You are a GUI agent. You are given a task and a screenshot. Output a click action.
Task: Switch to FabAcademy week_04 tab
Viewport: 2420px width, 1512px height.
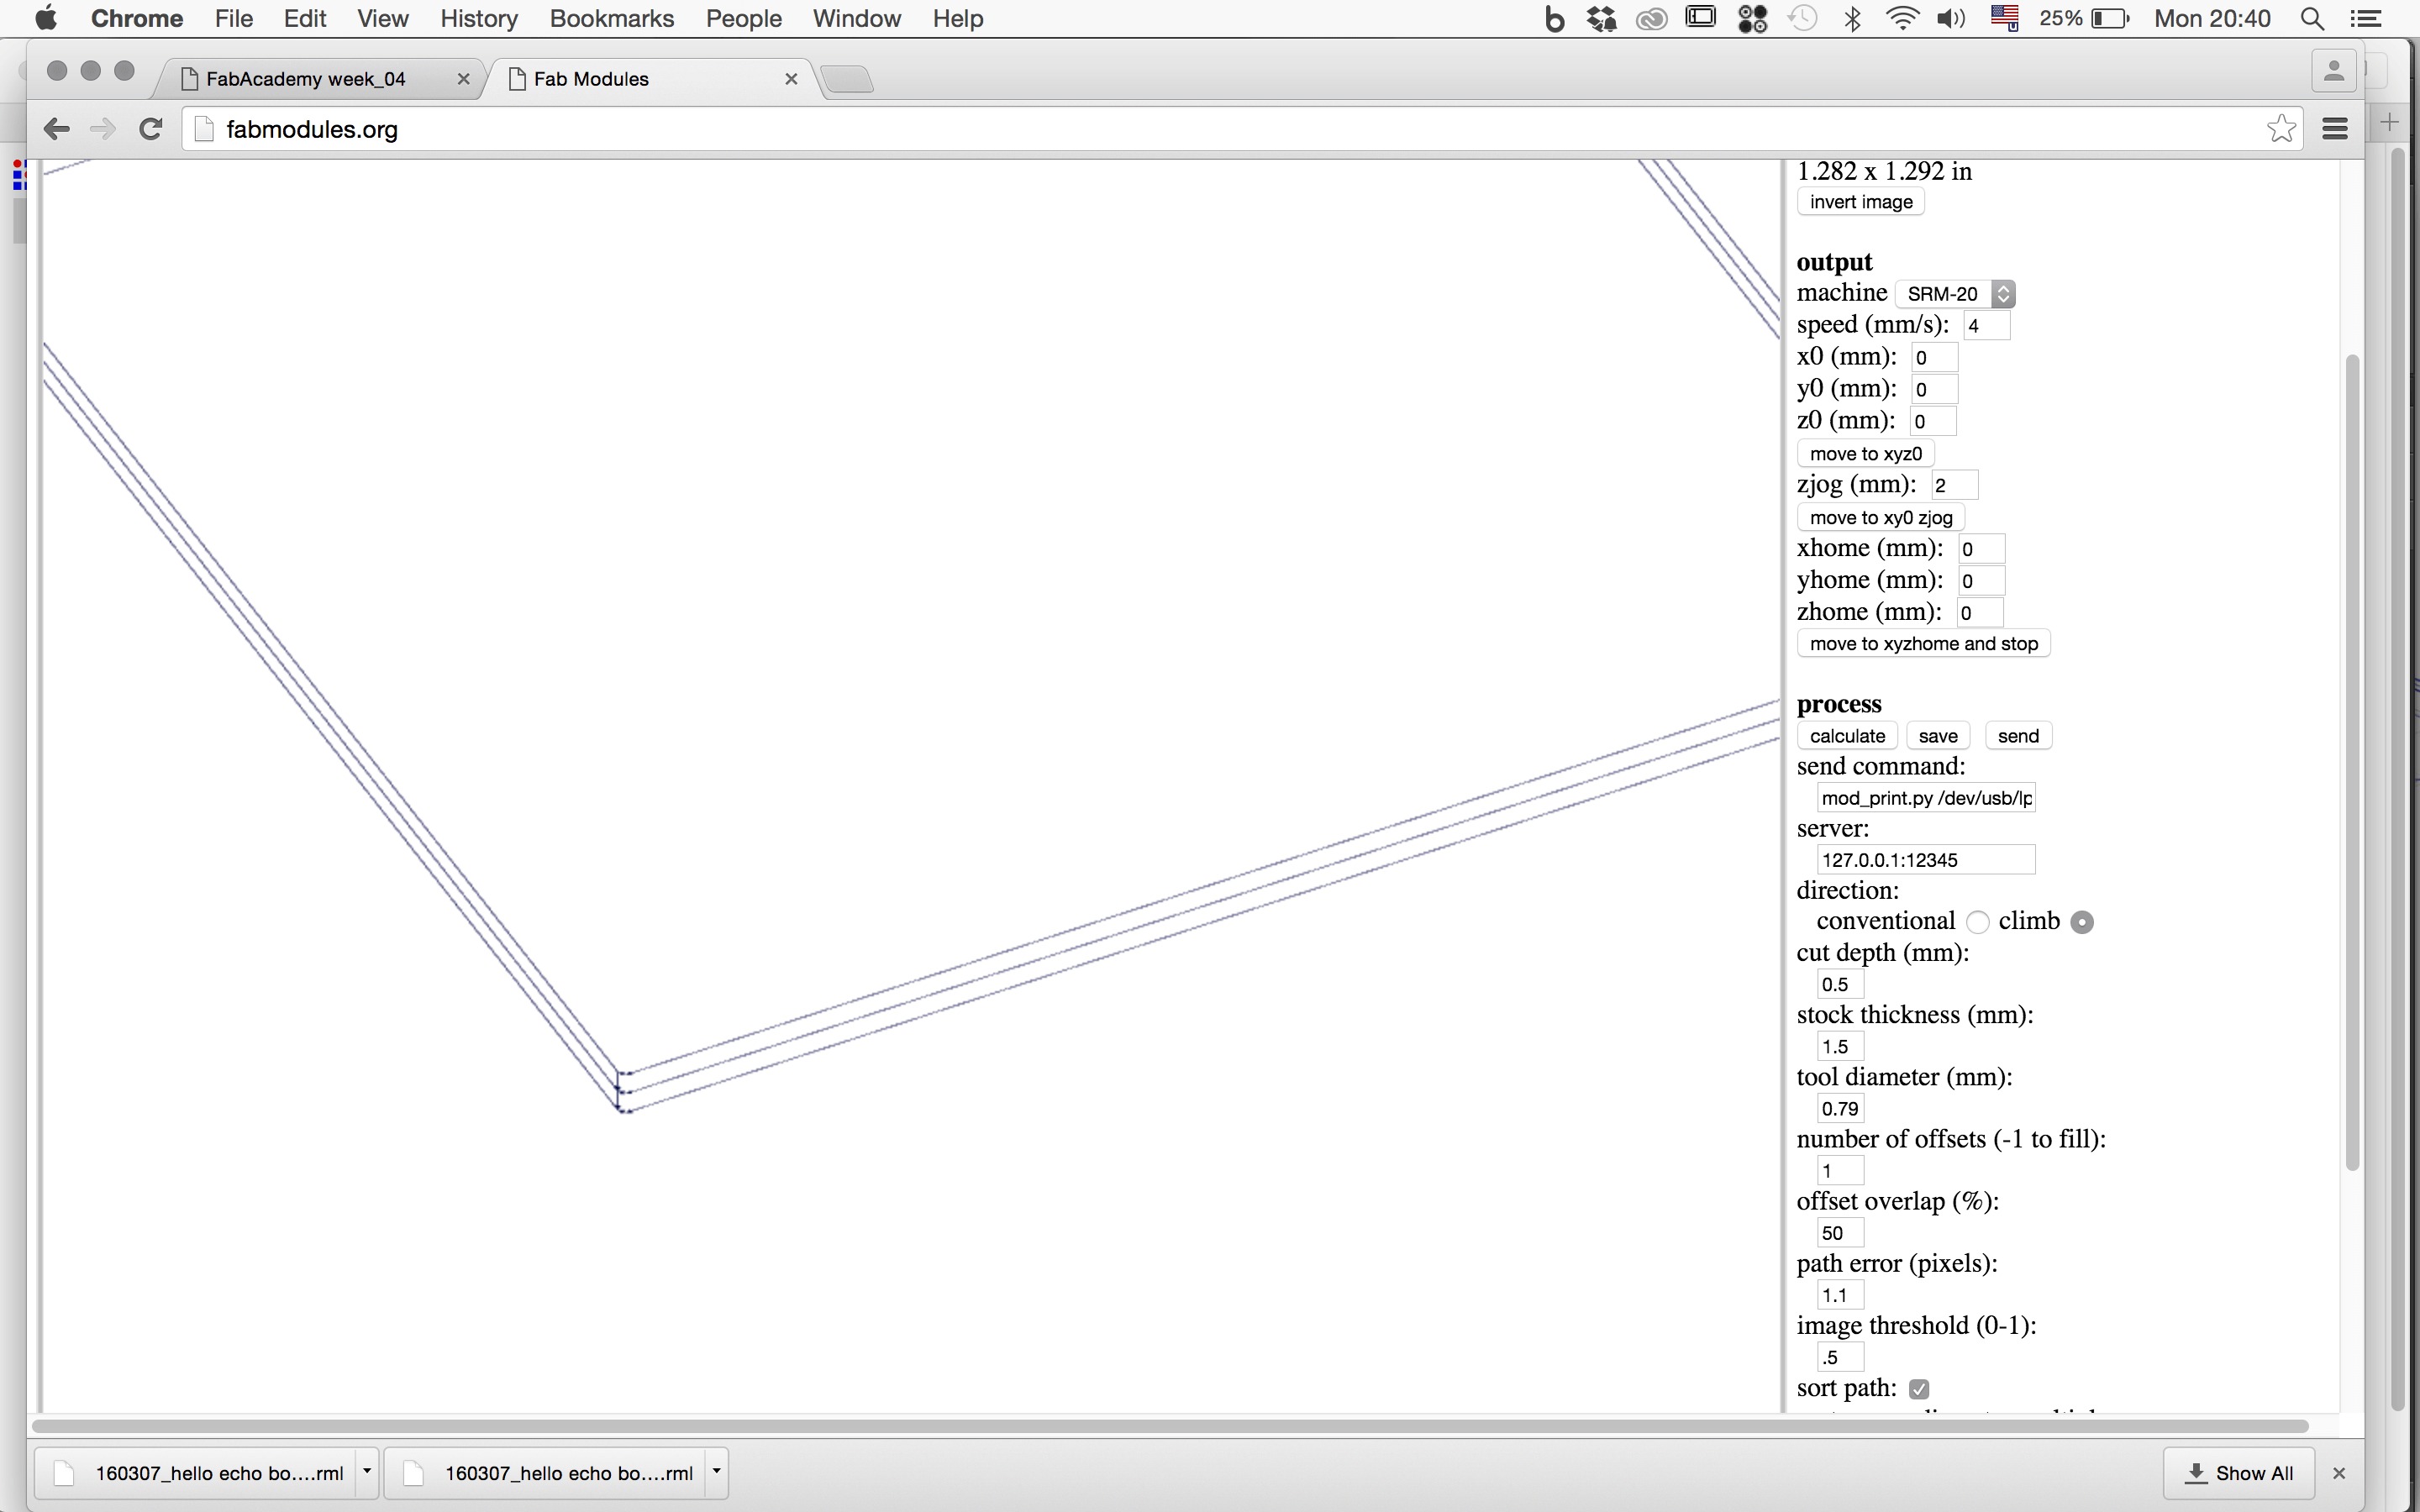coord(306,79)
